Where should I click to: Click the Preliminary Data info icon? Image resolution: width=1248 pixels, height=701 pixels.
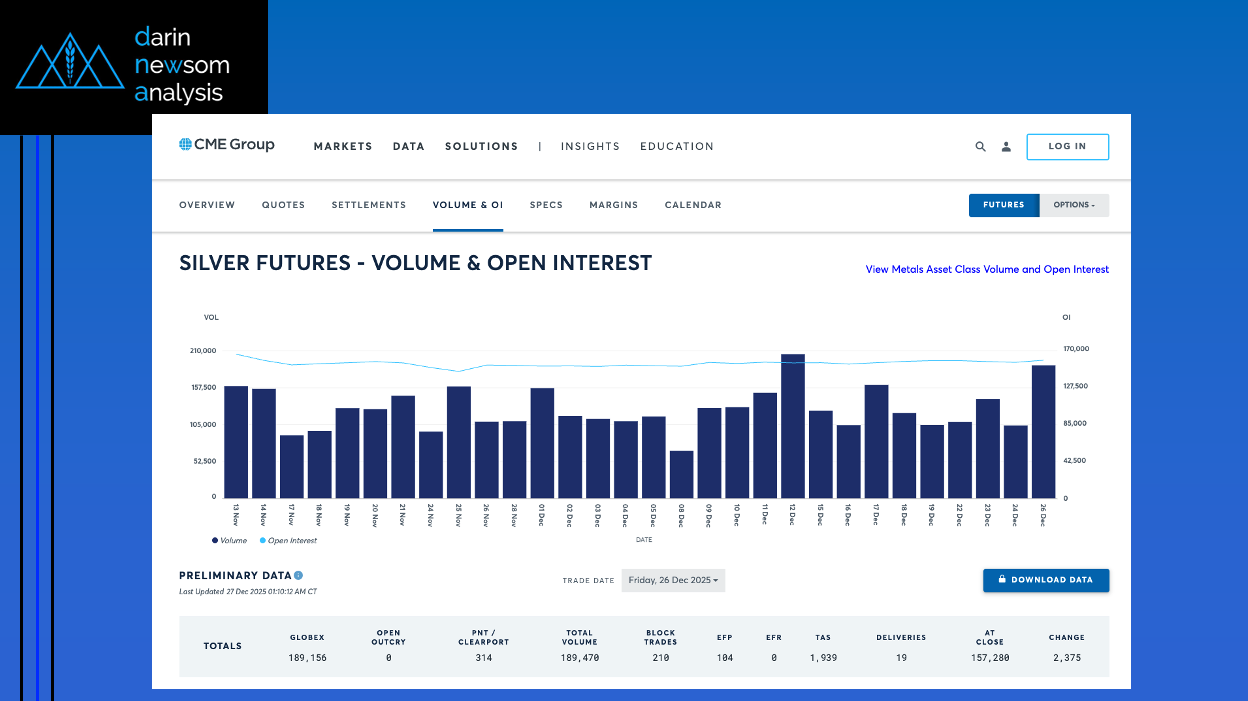298,575
